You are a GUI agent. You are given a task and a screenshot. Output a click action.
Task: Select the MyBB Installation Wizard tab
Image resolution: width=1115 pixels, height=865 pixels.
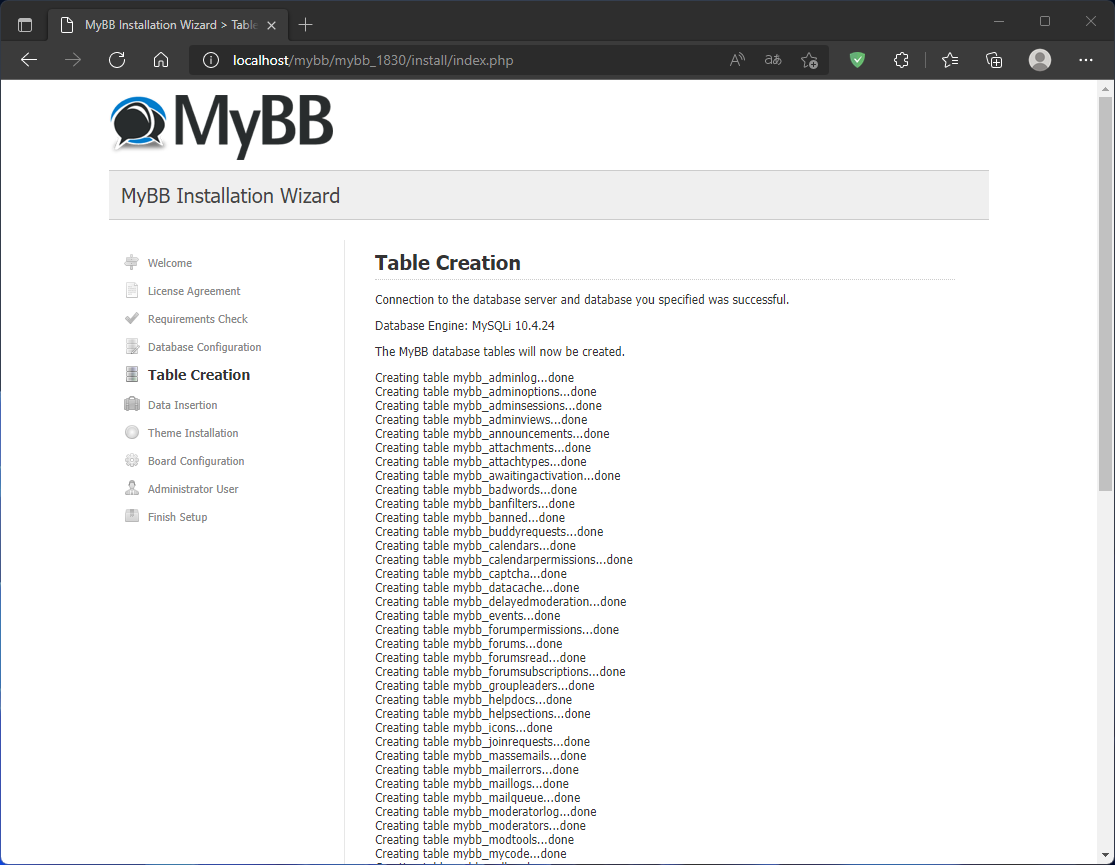point(167,25)
